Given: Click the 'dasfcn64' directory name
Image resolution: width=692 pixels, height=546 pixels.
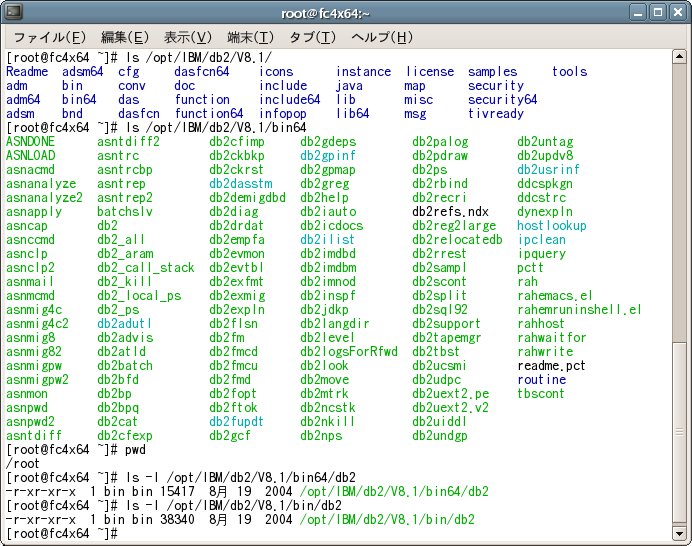Looking at the screenshot, I should point(202,72).
